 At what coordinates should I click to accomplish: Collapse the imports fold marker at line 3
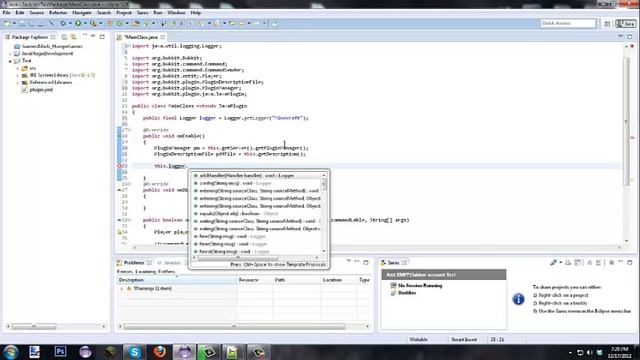[129, 46]
